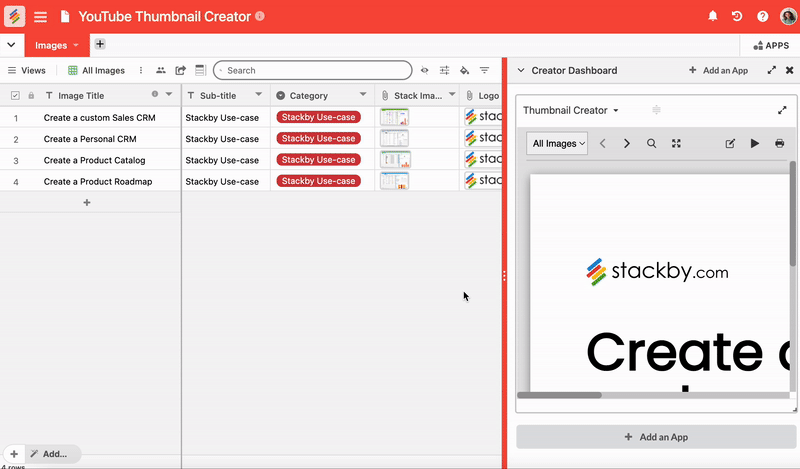
Task: Edit the page design icon
Action: click(x=730, y=143)
